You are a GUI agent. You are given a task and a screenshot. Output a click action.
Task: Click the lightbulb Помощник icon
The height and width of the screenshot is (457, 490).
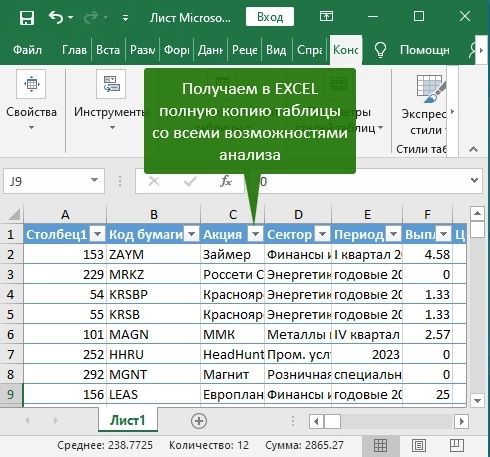(380, 50)
